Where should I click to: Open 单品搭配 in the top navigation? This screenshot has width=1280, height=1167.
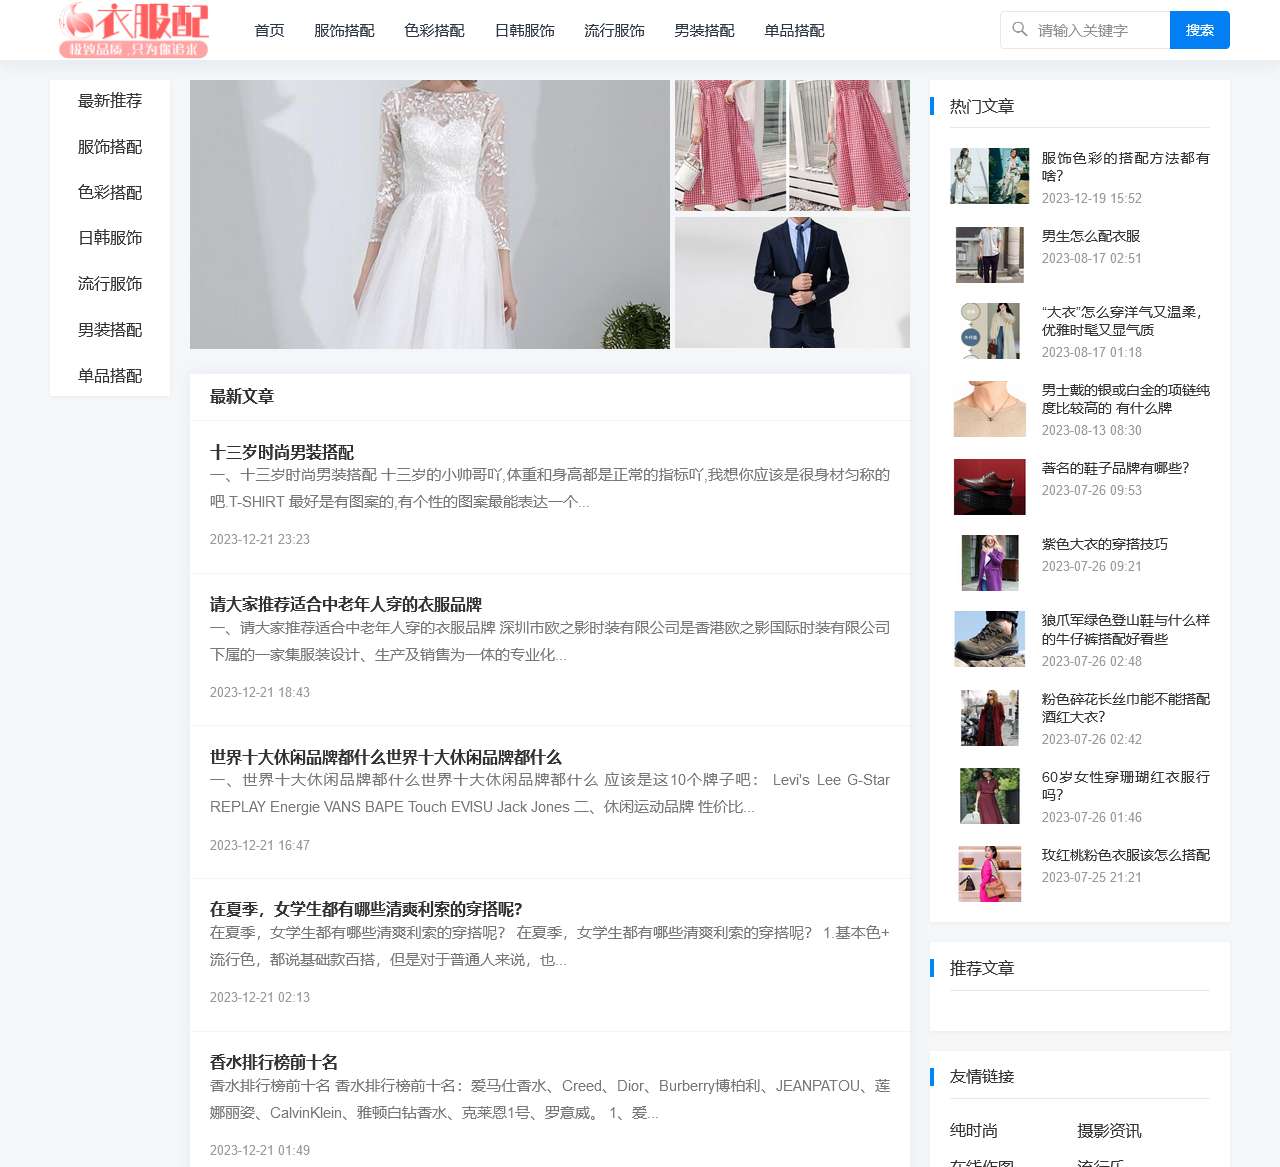(x=794, y=31)
